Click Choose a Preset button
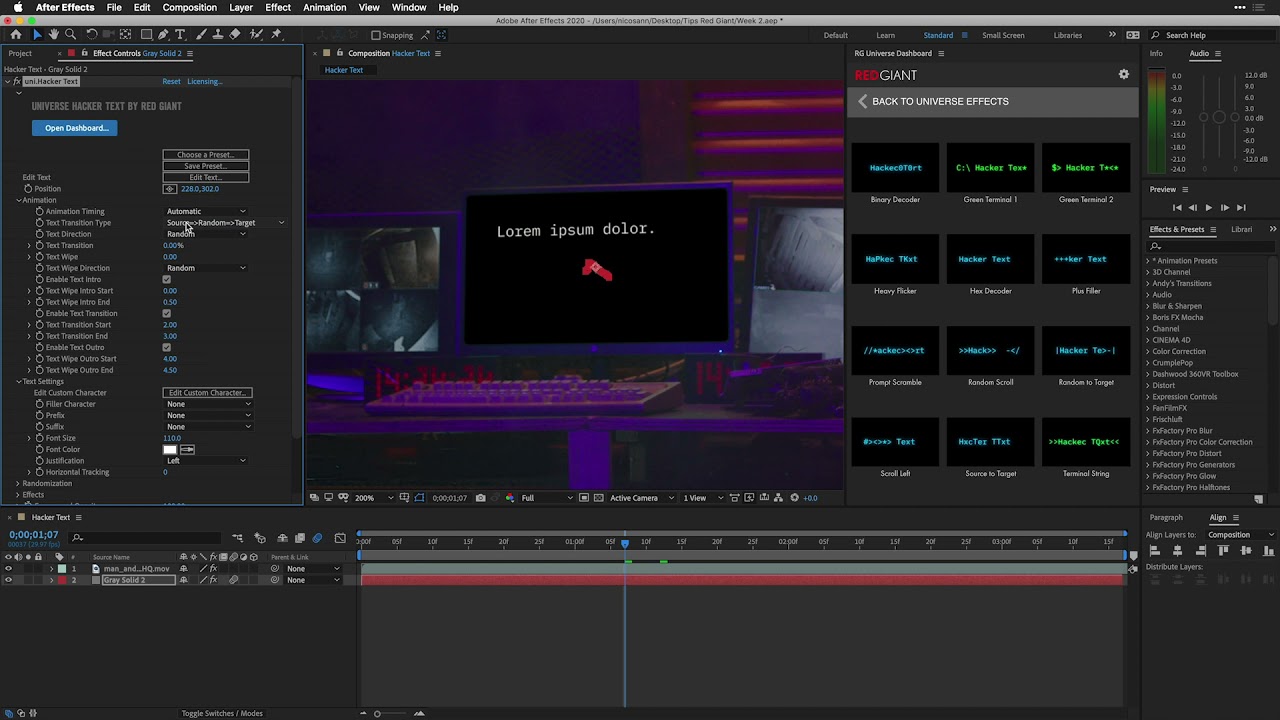The image size is (1280, 720). (x=205, y=155)
